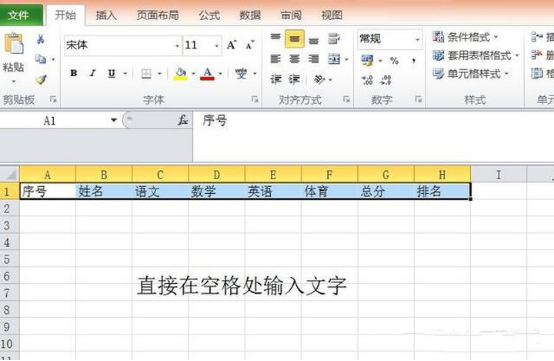The width and height of the screenshot is (554, 361).
Task: Click cell containing 总分
Action: tap(386, 191)
